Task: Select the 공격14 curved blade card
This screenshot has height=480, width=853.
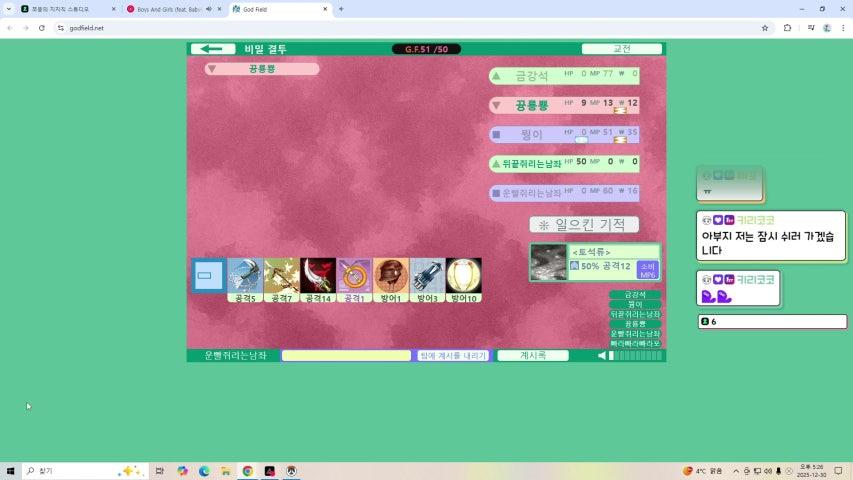Action: 318,277
